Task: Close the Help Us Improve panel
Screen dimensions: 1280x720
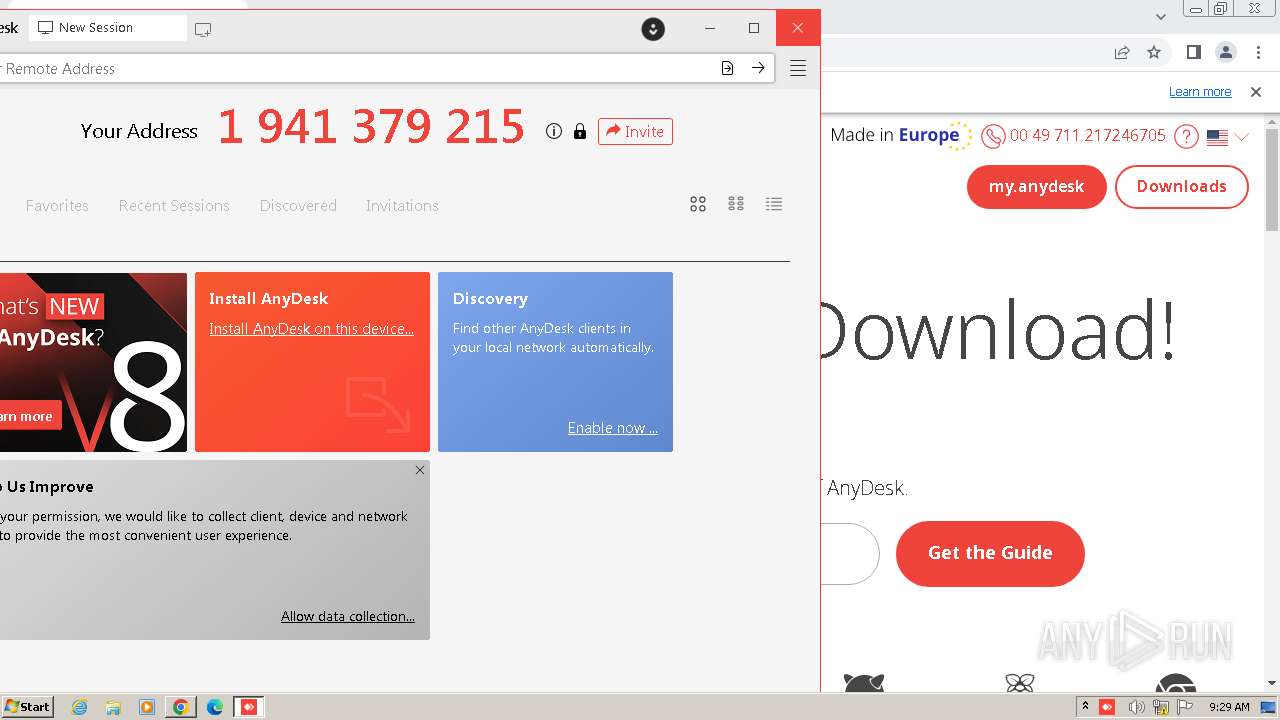Action: coord(420,470)
